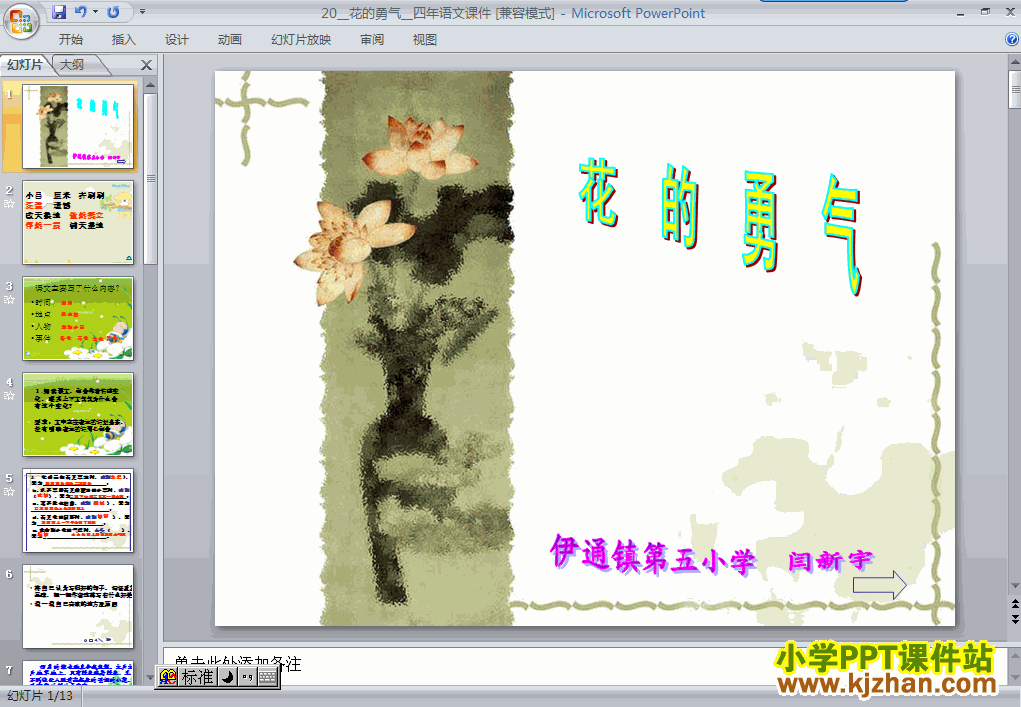
Task: Select slide 5 thumbnail
Action: coord(78,510)
